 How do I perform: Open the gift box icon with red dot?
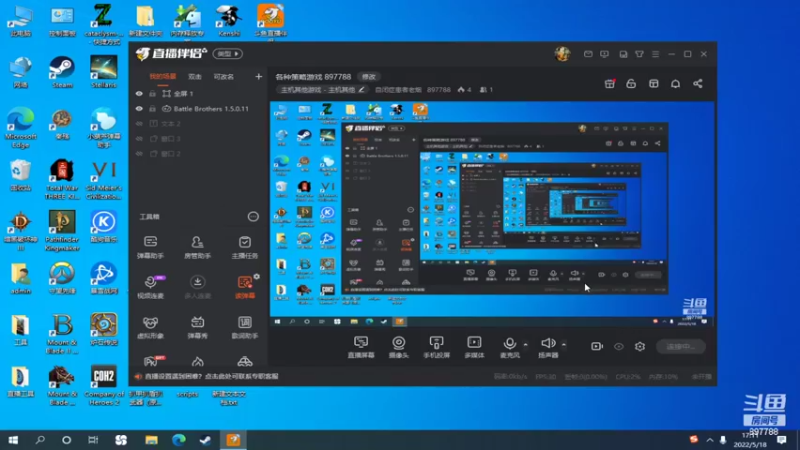pyautogui.click(x=610, y=84)
